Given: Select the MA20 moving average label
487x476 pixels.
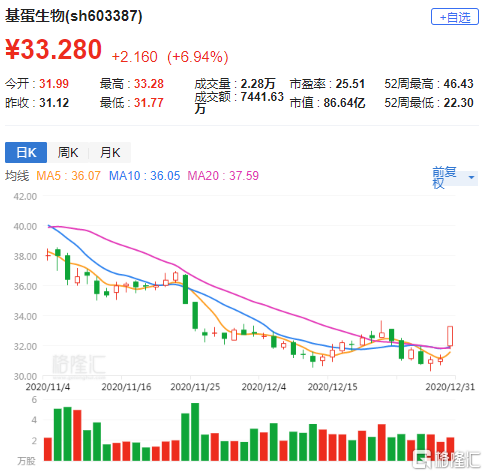Looking at the screenshot, I should (223, 176).
